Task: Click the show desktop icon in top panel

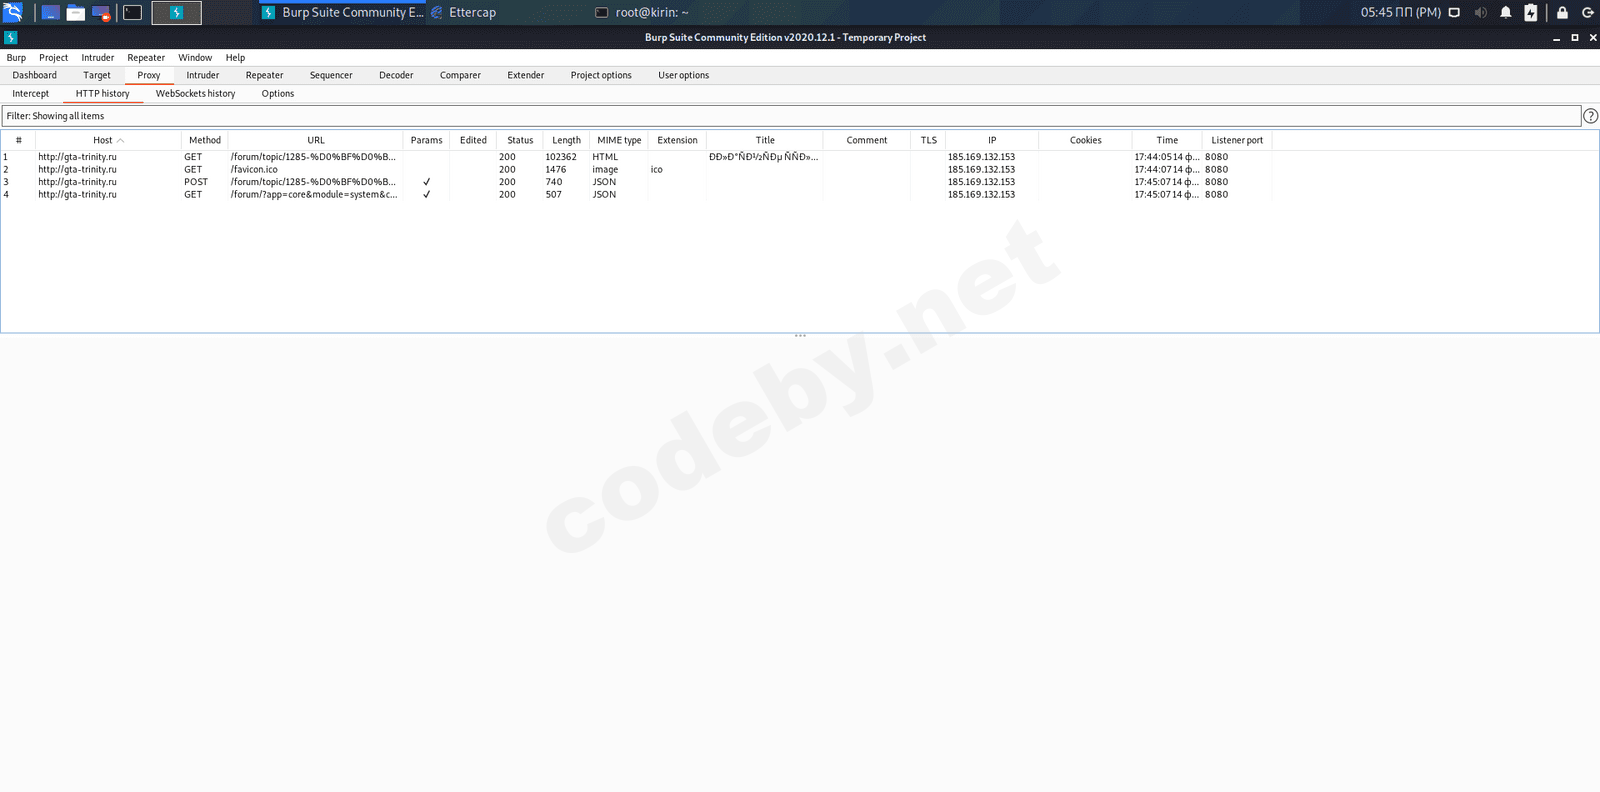Action: pos(50,13)
